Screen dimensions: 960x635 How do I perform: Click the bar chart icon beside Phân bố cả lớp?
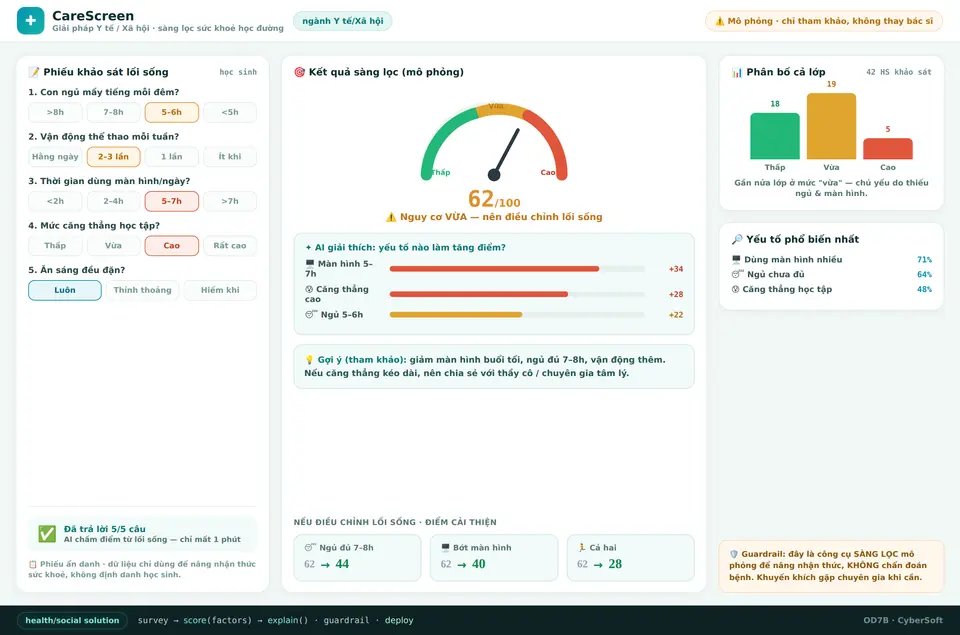(737, 72)
